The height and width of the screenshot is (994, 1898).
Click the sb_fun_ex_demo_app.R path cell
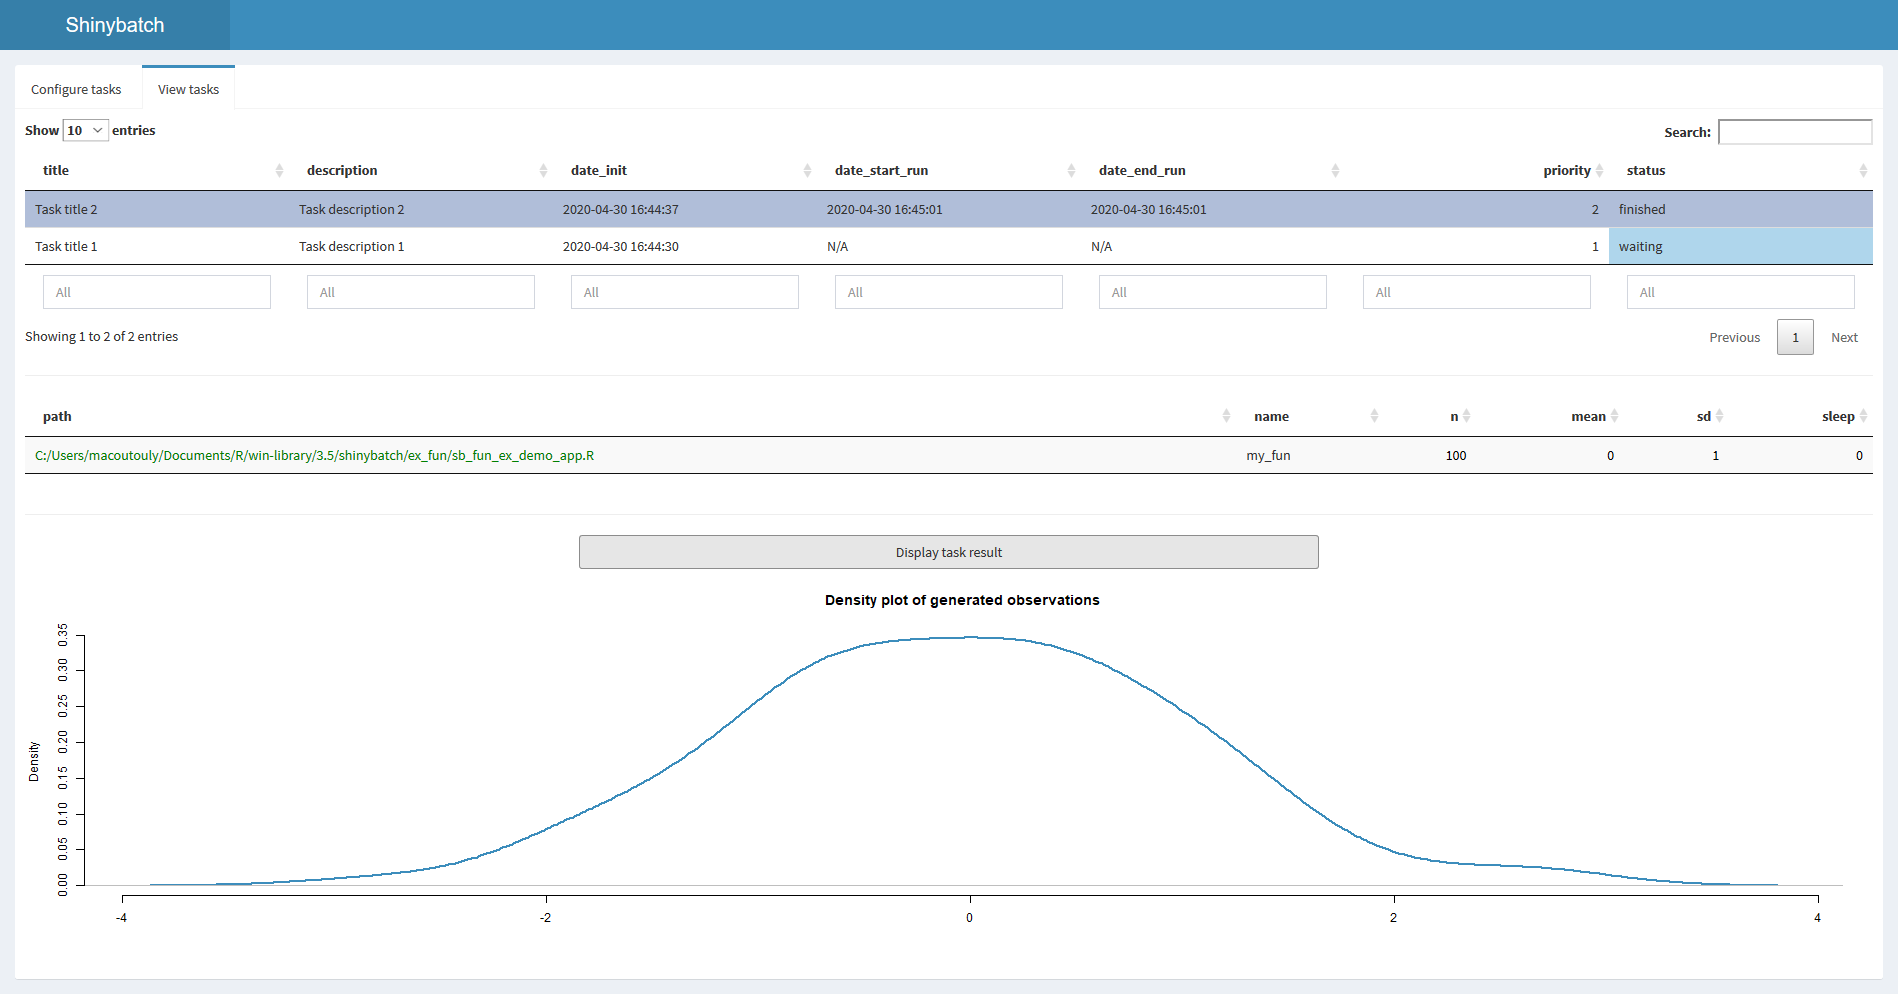click(x=630, y=455)
